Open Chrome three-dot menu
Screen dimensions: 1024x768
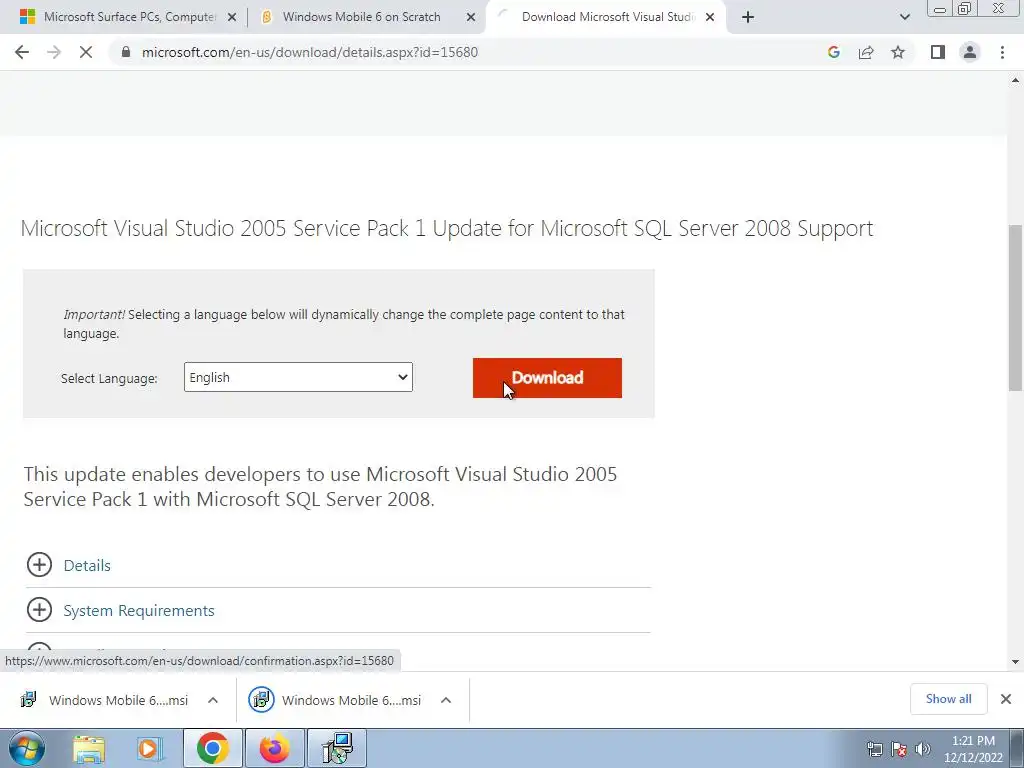1002,52
